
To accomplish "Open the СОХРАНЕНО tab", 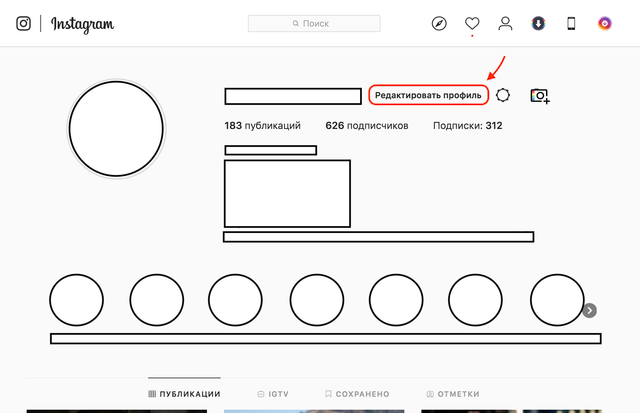I will click(x=357, y=394).
